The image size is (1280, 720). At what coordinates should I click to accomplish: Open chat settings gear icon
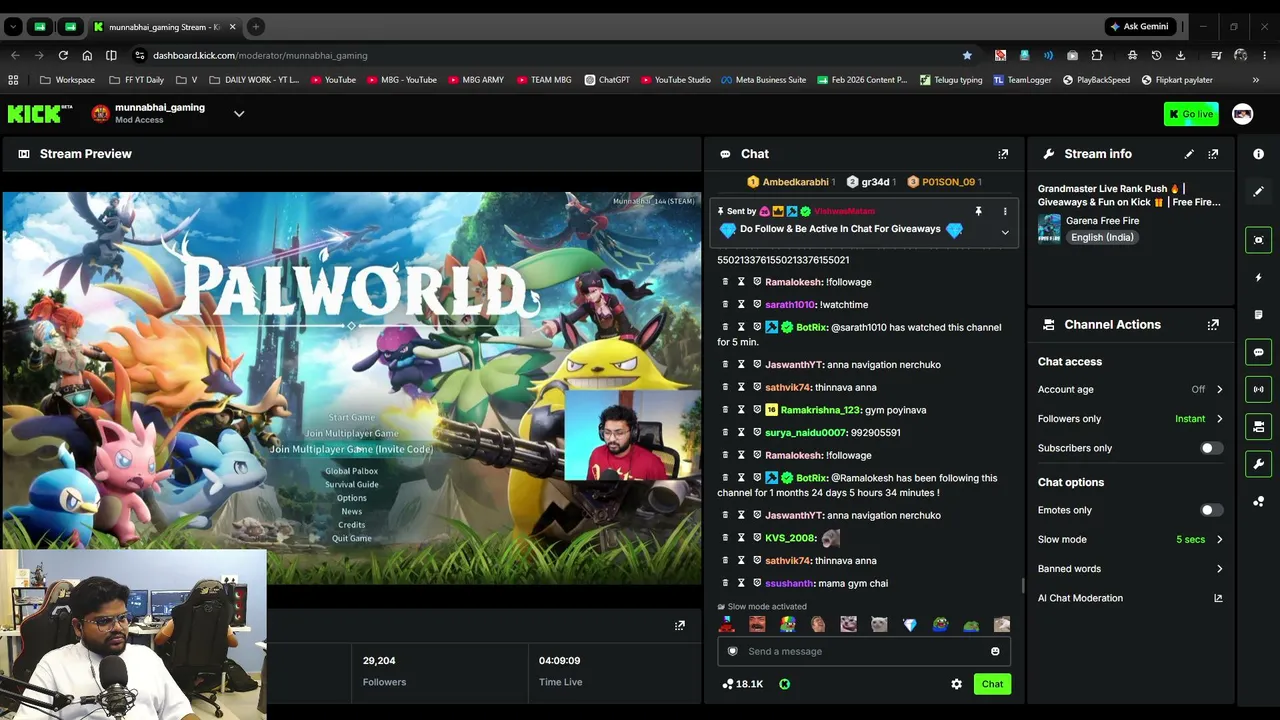pyautogui.click(x=957, y=684)
